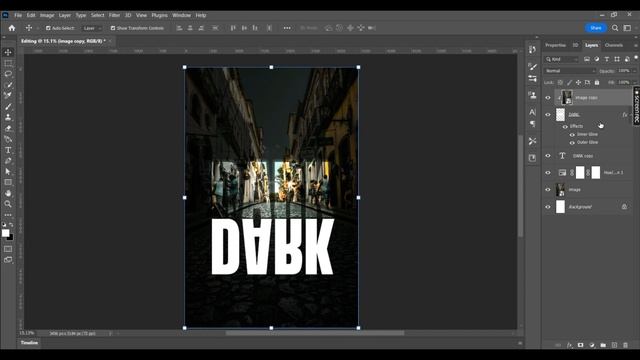Collapse the DARK layer effects arrow
Screen dimensions: 640x360
pyautogui.click(x=631, y=115)
